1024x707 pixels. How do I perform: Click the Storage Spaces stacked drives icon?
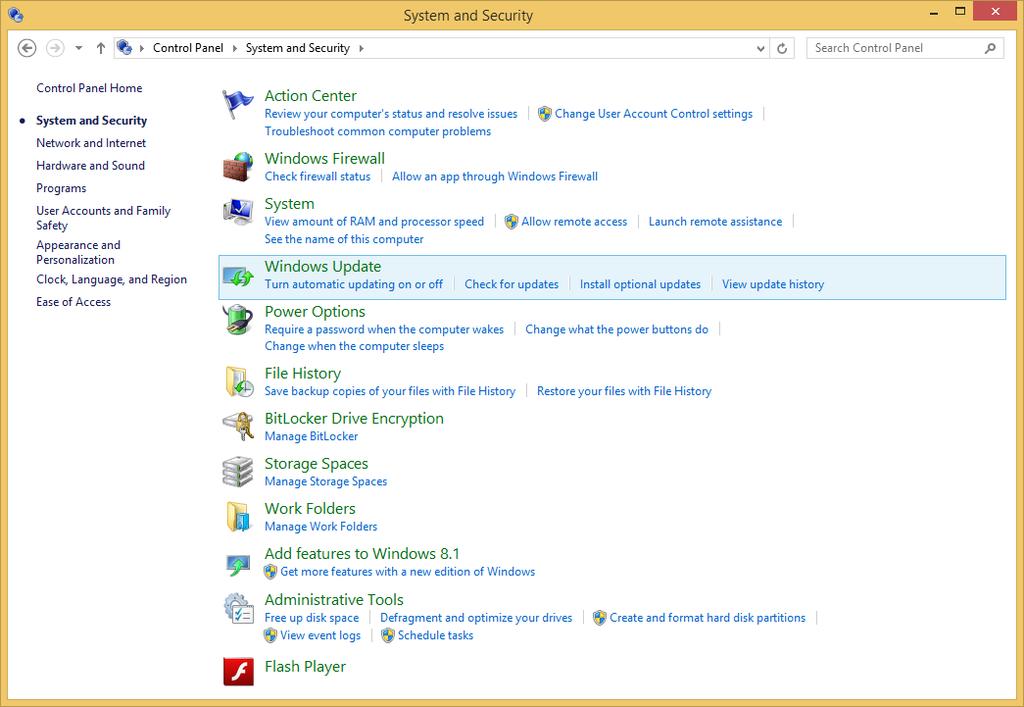[x=238, y=472]
